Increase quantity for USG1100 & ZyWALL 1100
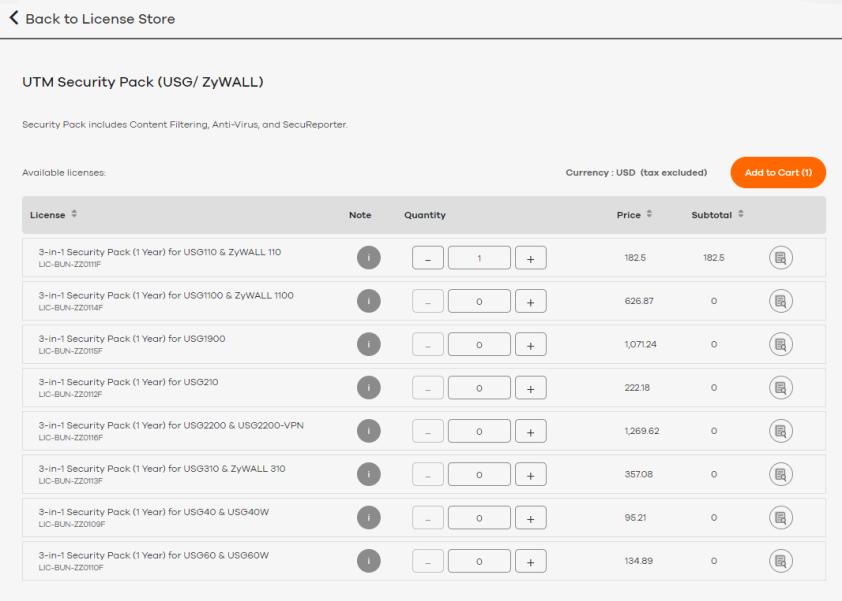842x601 pixels. tap(531, 301)
